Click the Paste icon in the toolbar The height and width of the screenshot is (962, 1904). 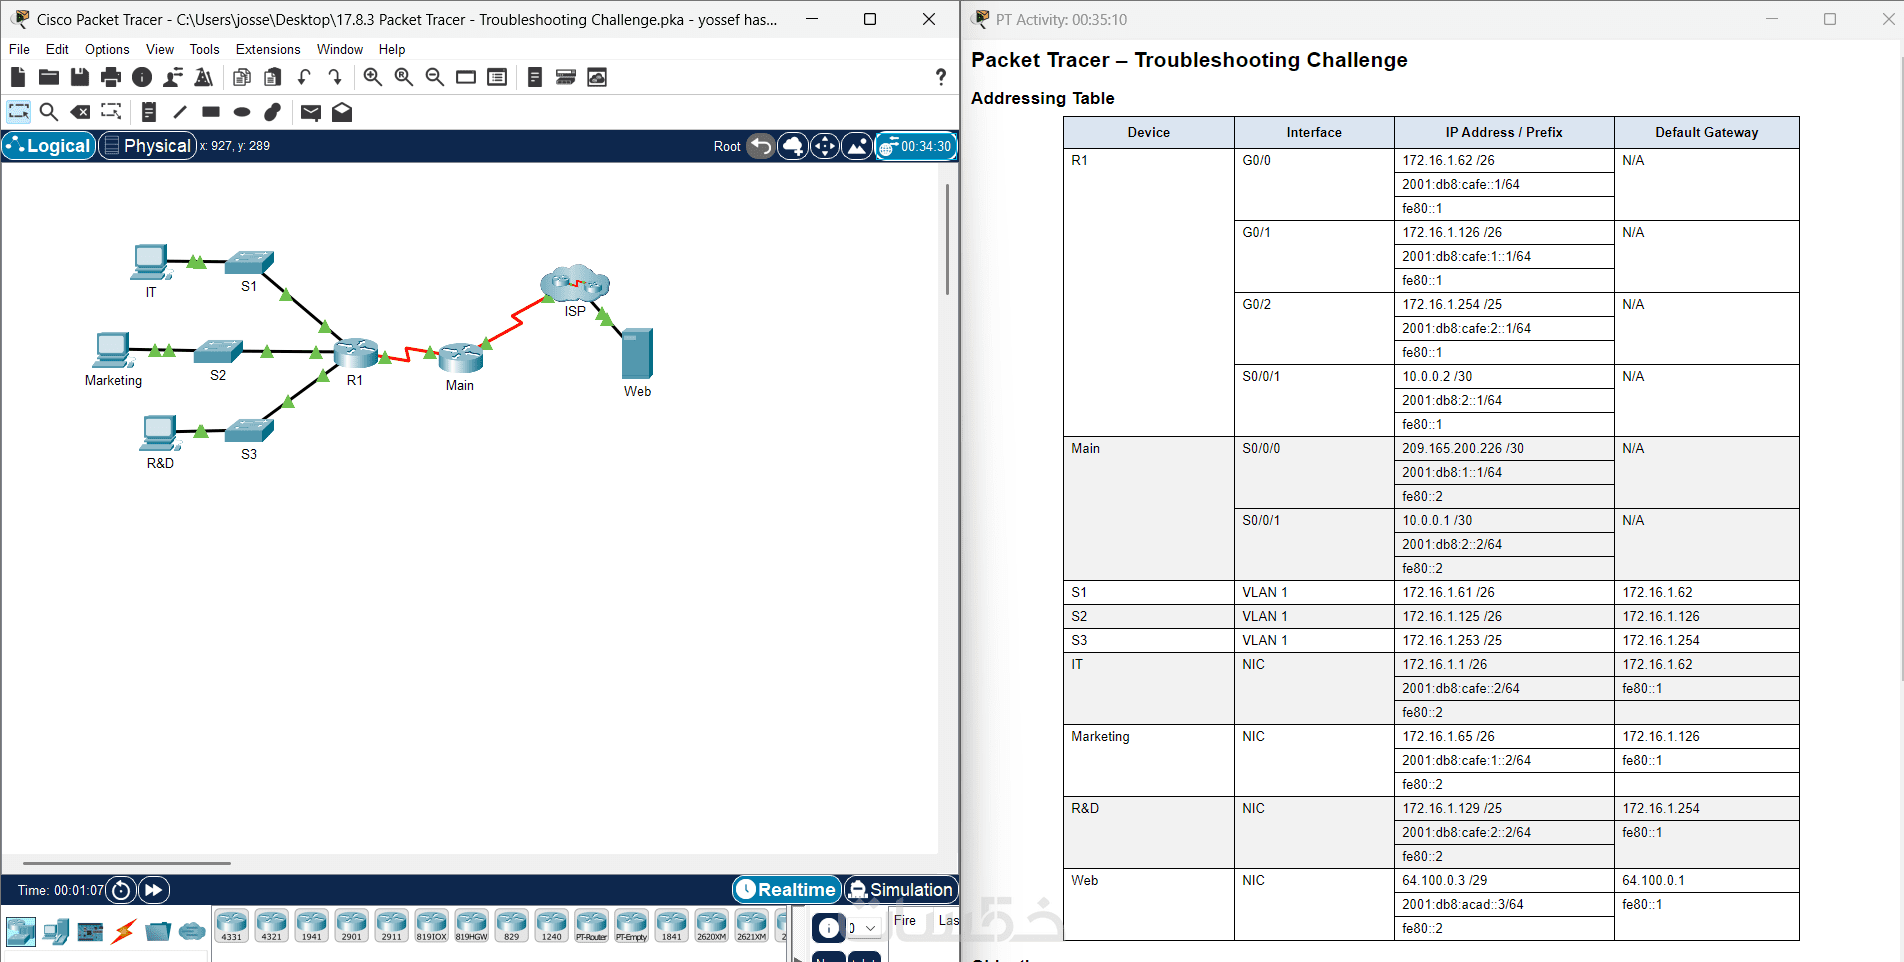point(273,77)
